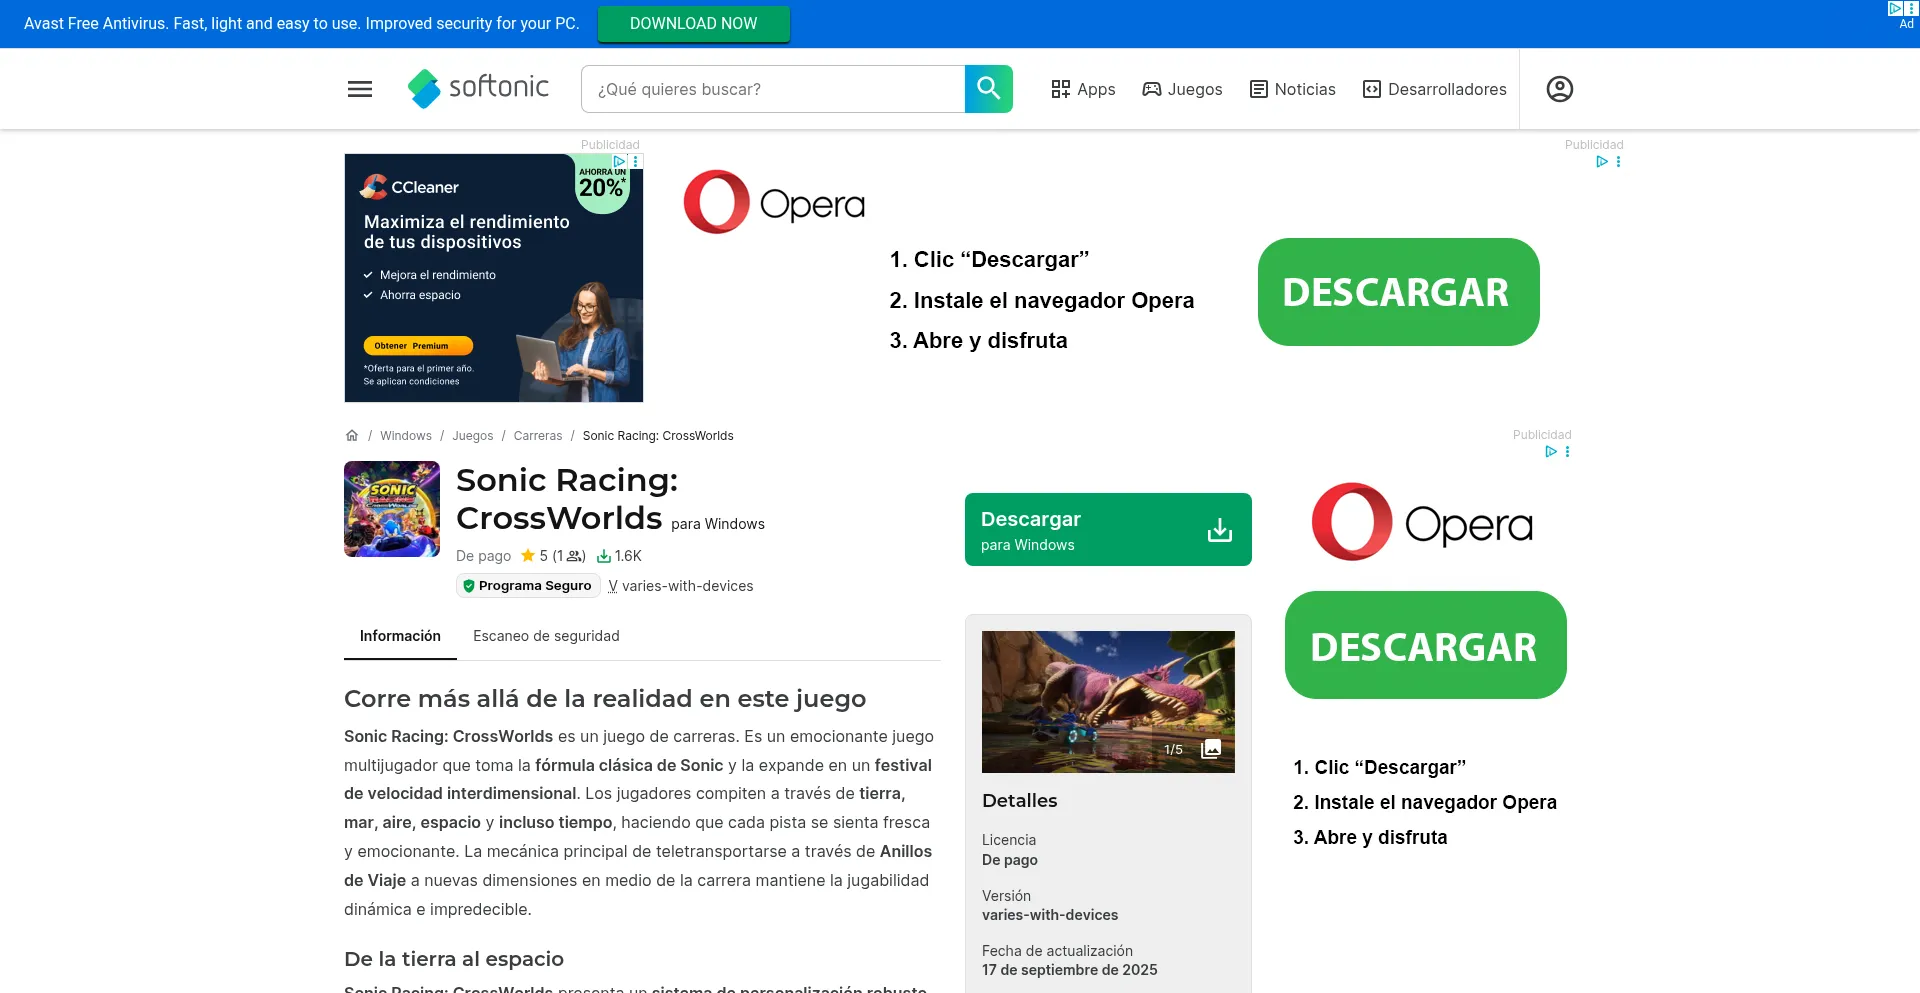
Task: Click the home icon in breadcrumb
Action: (352, 436)
